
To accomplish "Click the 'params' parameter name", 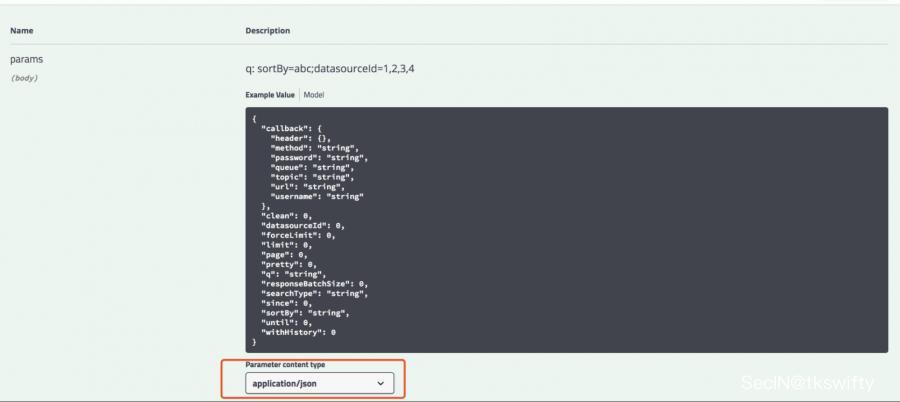I will click(x=26, y=59).
